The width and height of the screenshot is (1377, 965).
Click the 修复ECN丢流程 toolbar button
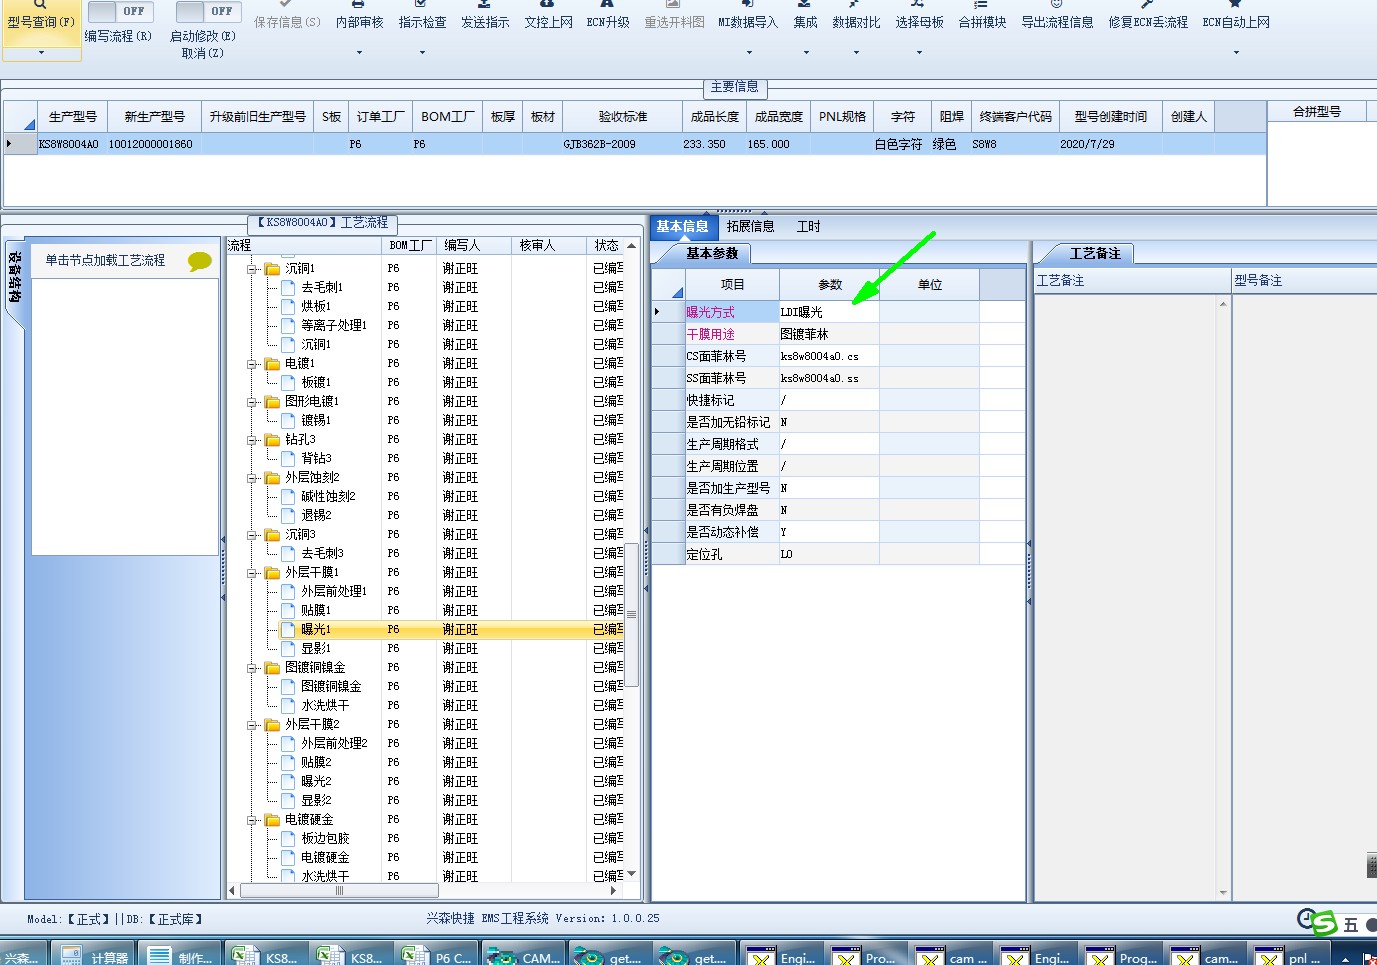tap(1147, 16)
